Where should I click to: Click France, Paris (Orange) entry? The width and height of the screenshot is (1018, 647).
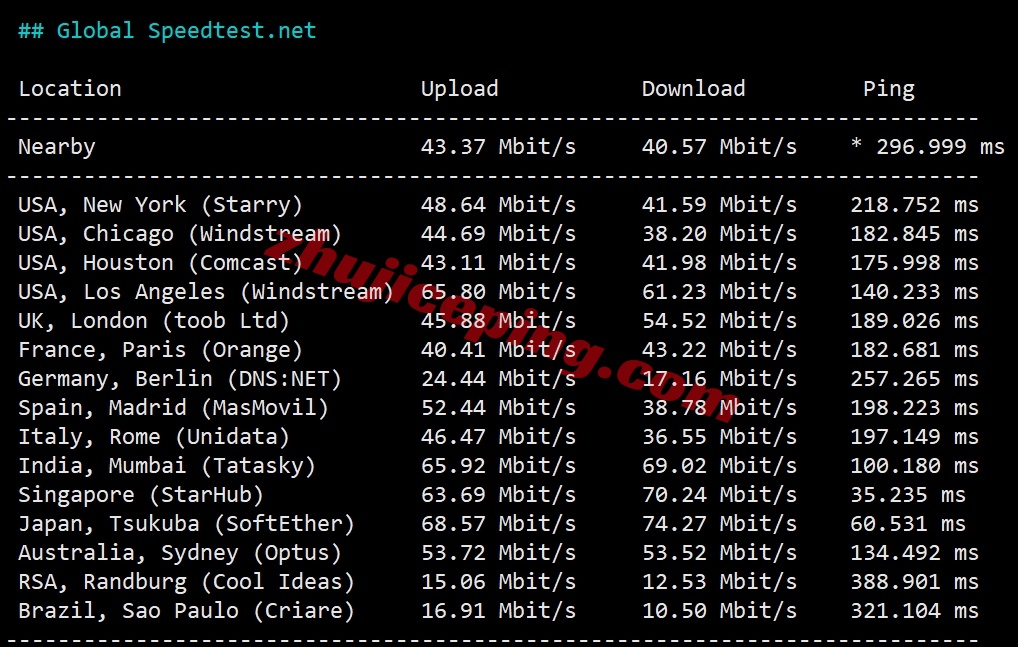click(x=160, y=350)
